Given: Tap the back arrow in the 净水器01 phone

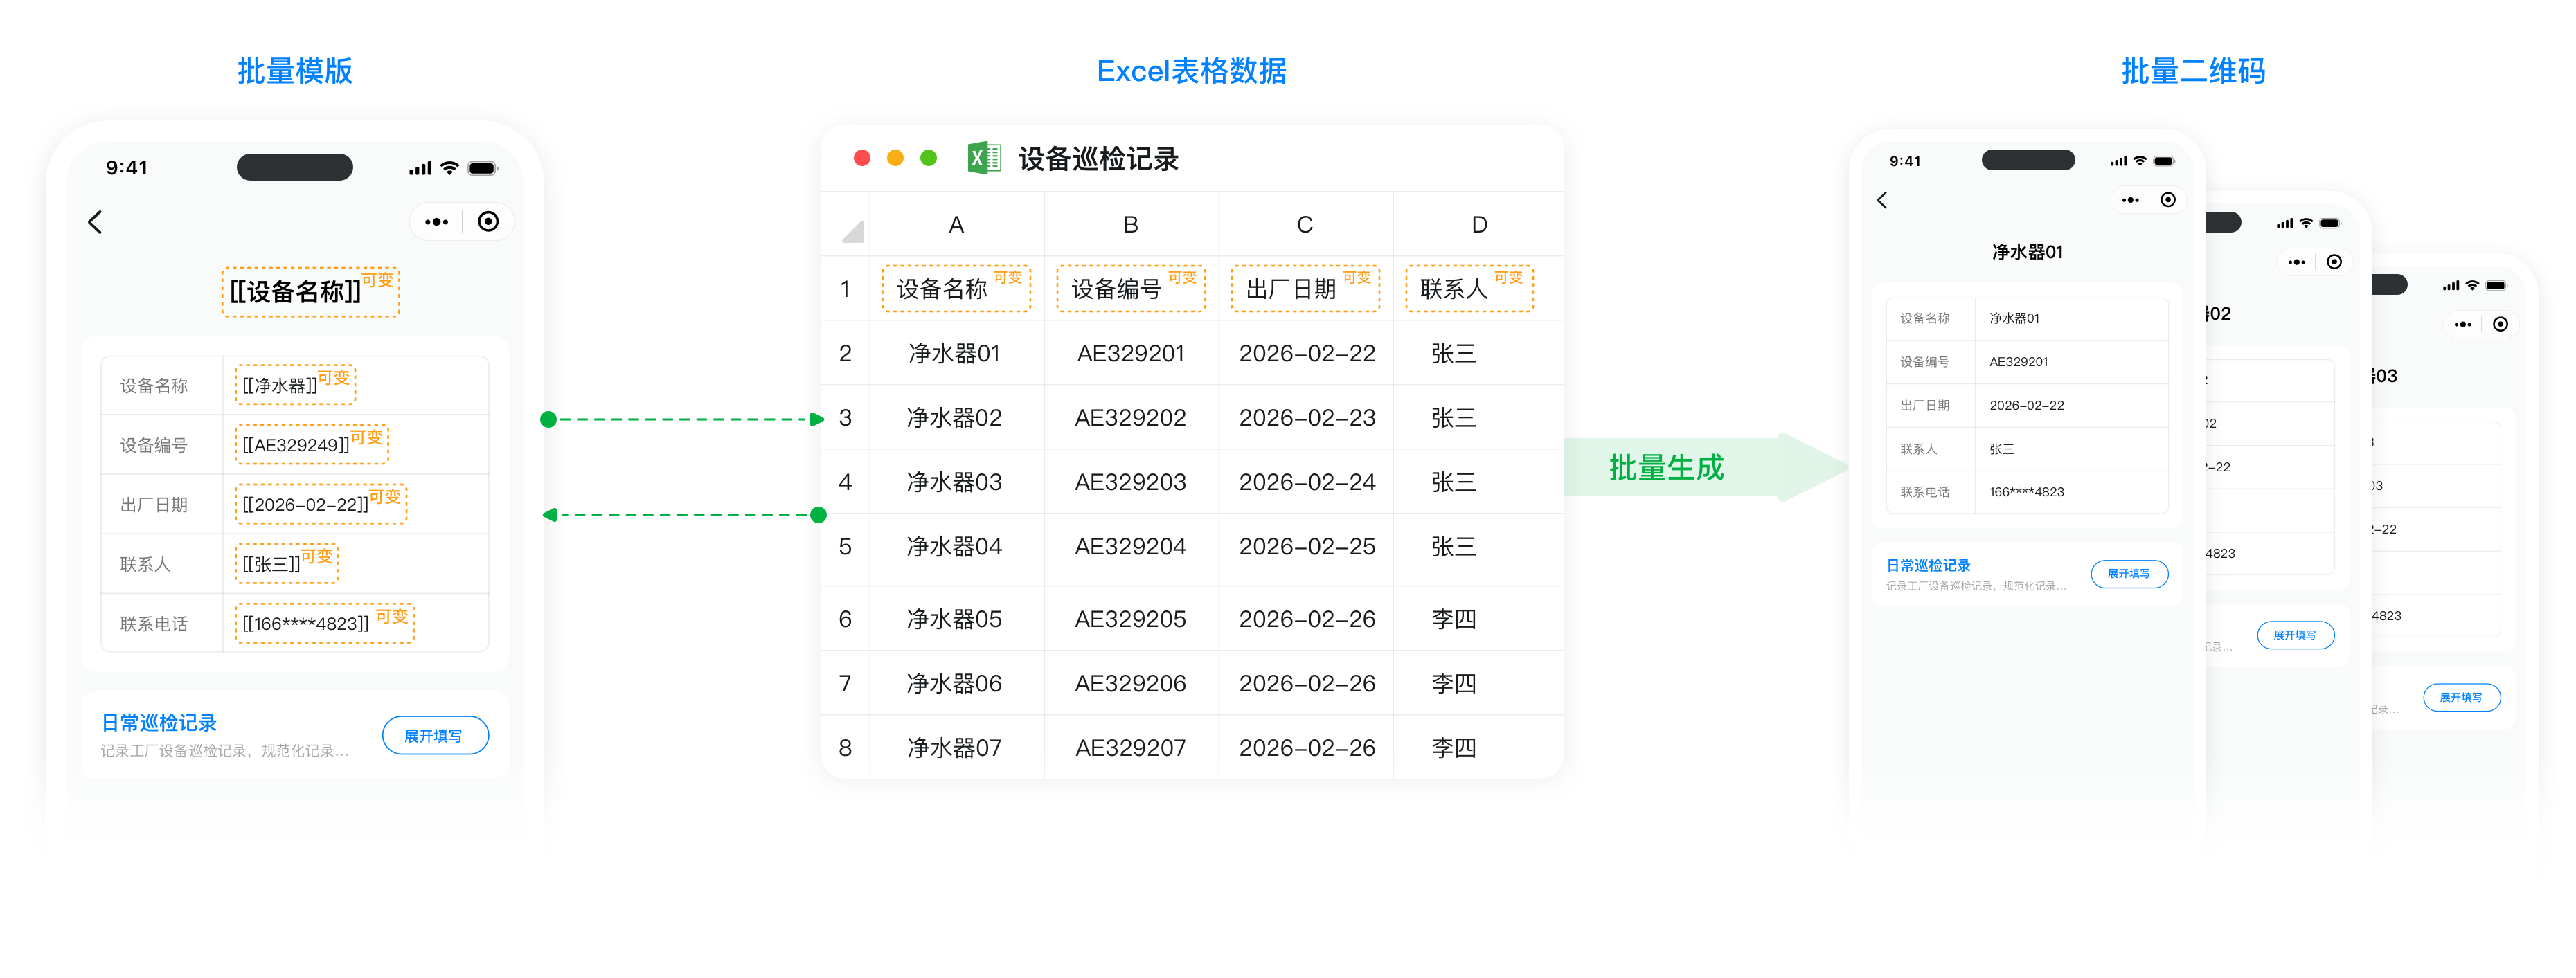Looking at the screenshot, I should [1882, 200].
